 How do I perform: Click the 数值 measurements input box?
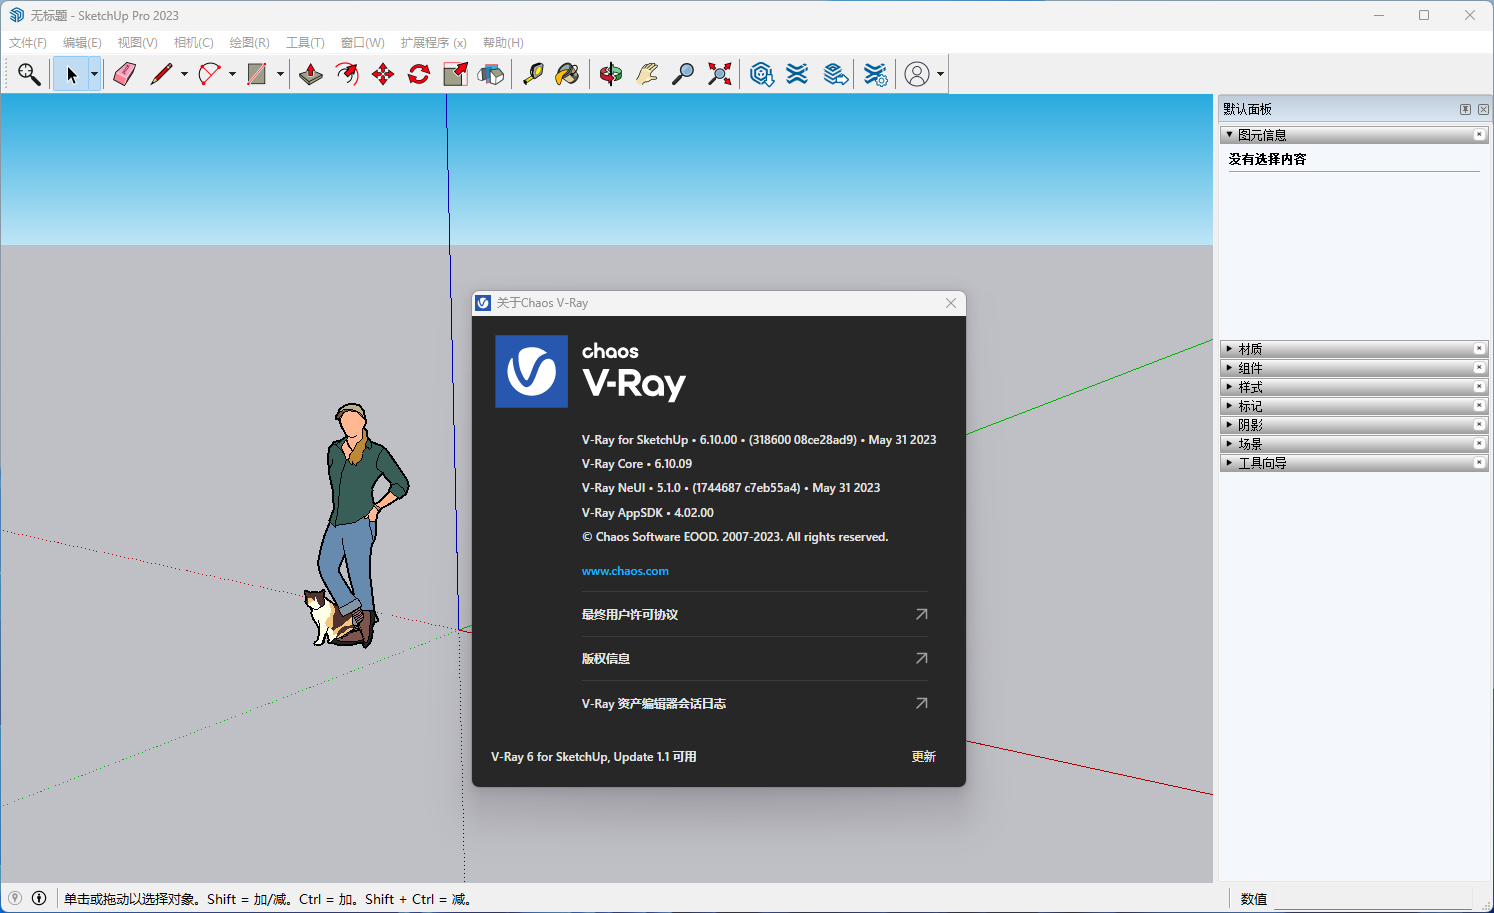(x=1375, y=898)
